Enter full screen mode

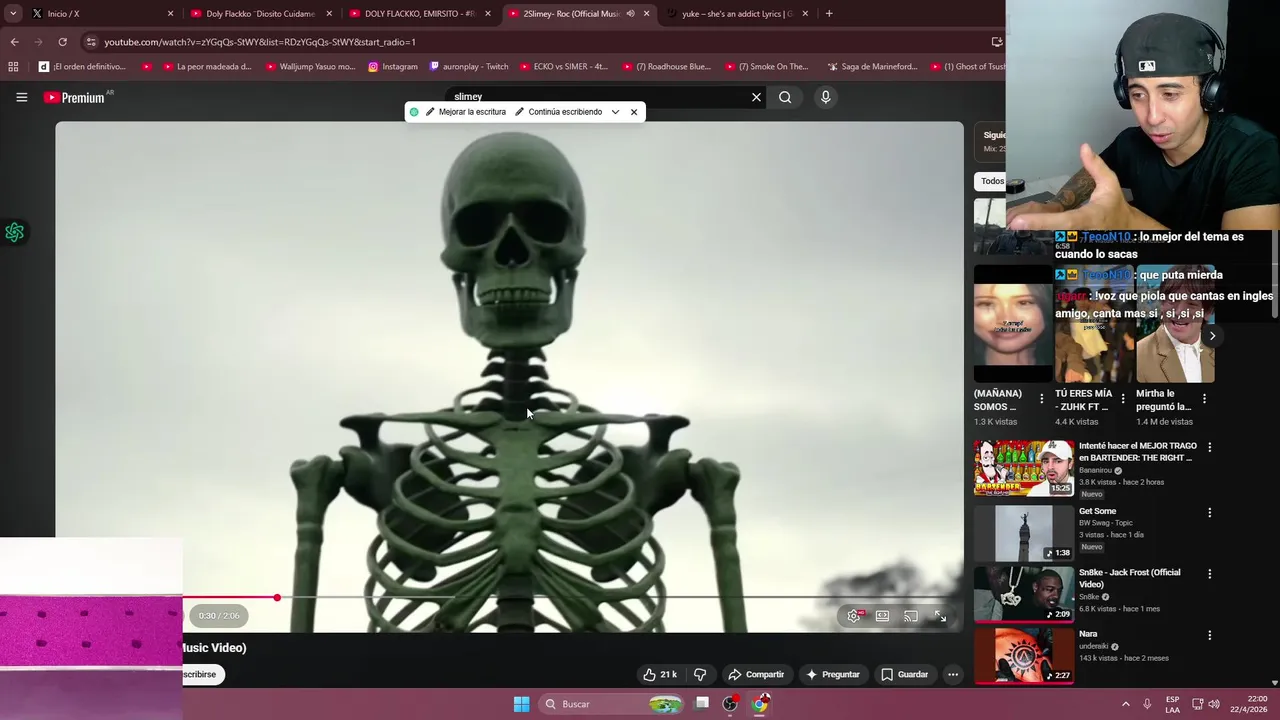pos(940,616)
